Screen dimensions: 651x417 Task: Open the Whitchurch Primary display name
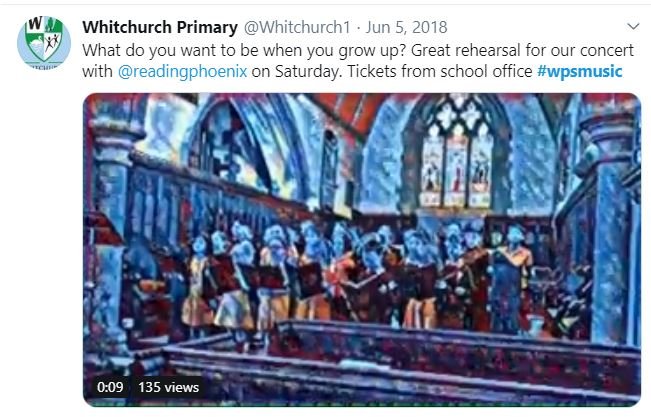(x=160, y=27)
